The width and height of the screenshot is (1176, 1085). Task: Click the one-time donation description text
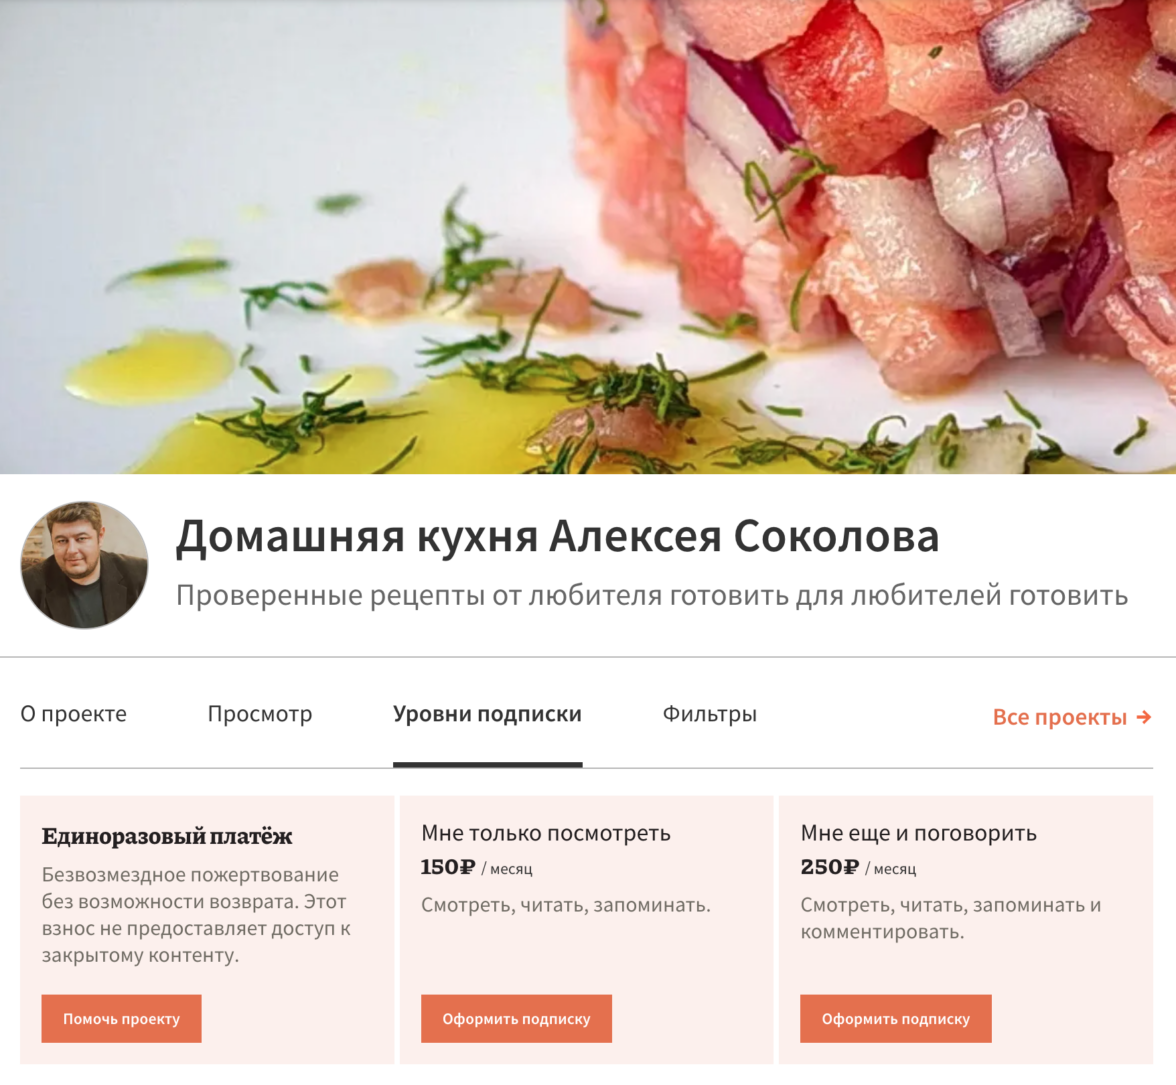(x=196, y=915)
